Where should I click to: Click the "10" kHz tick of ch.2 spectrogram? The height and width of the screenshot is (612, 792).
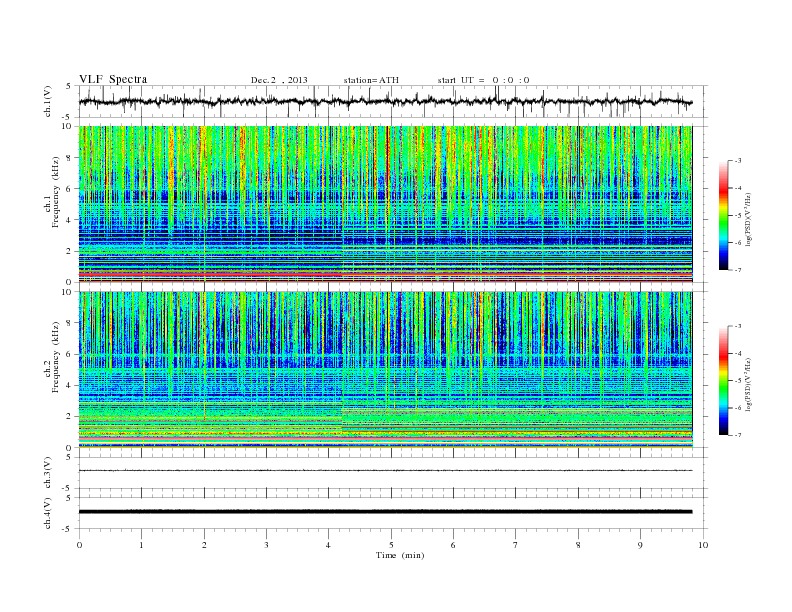click(x=67, y=291)
